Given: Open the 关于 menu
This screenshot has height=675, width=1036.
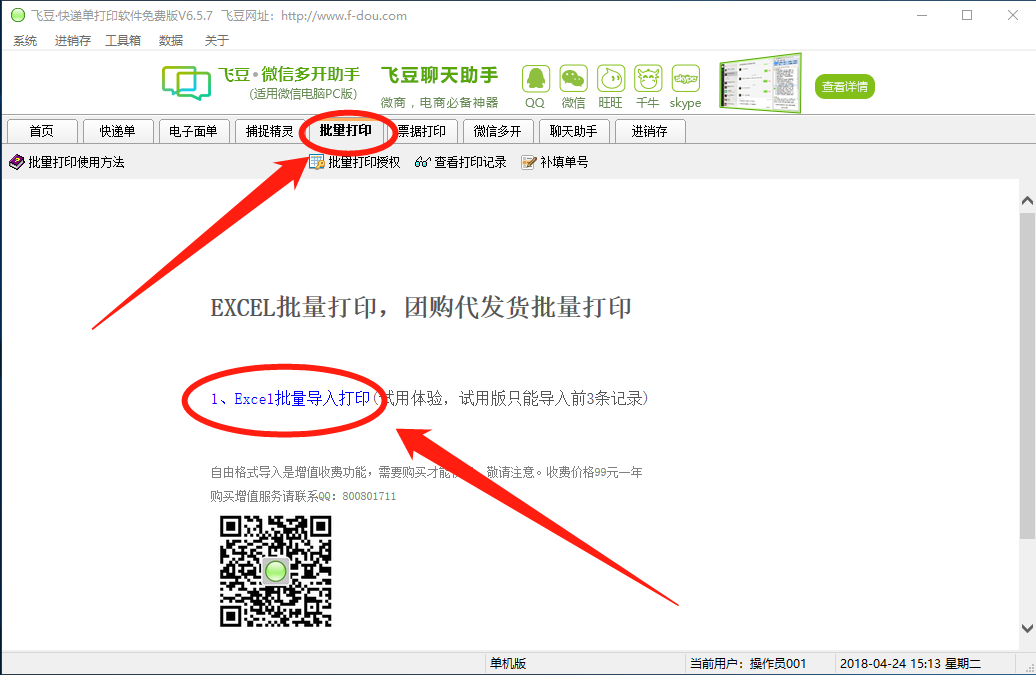Looking at the screenshot, I should coord(217,41).
